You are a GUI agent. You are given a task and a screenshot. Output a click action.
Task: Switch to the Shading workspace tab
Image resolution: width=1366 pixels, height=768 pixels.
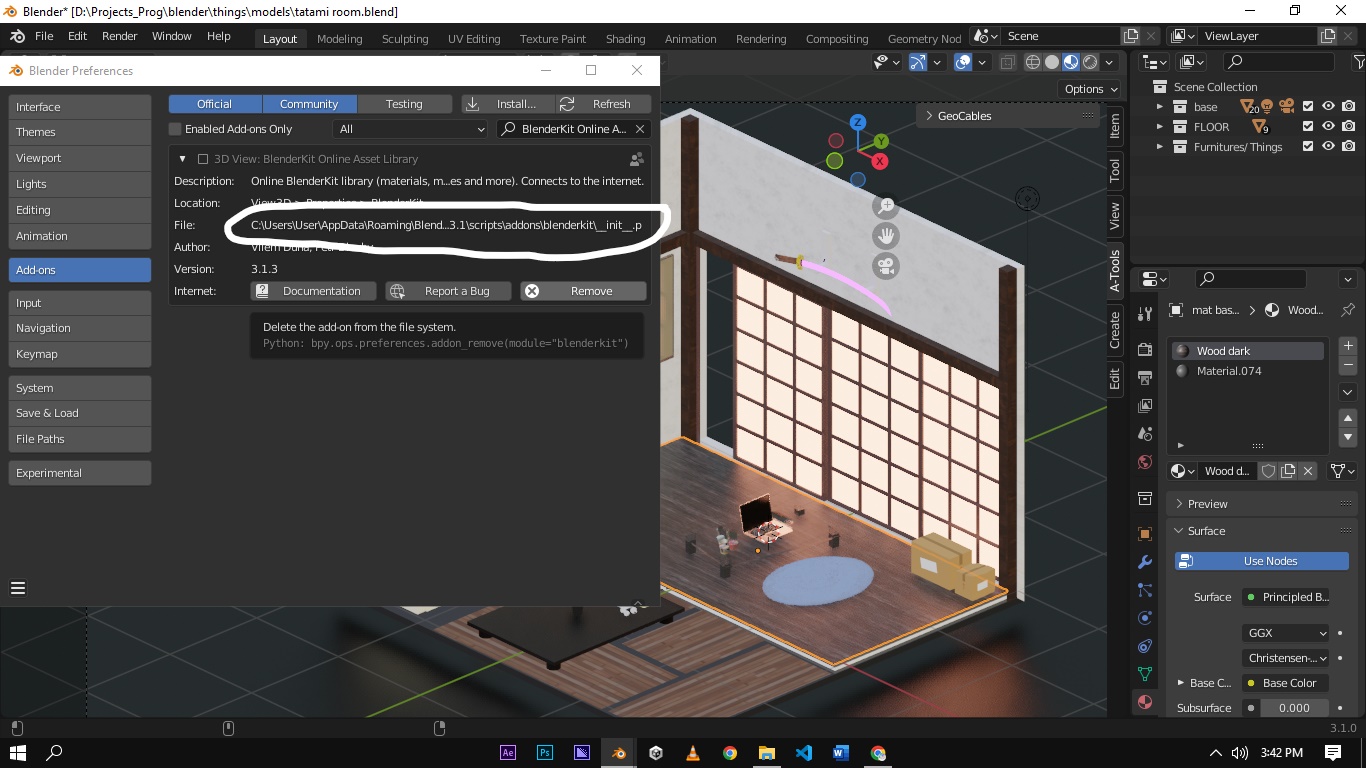[x=625, y=39]
